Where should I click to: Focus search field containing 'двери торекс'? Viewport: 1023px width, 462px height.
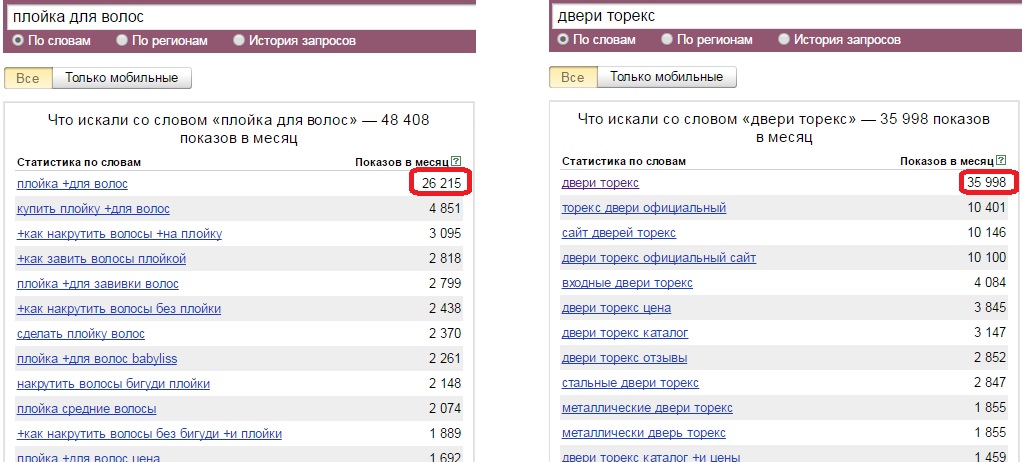pyautogui.click(x=787, y=17)
